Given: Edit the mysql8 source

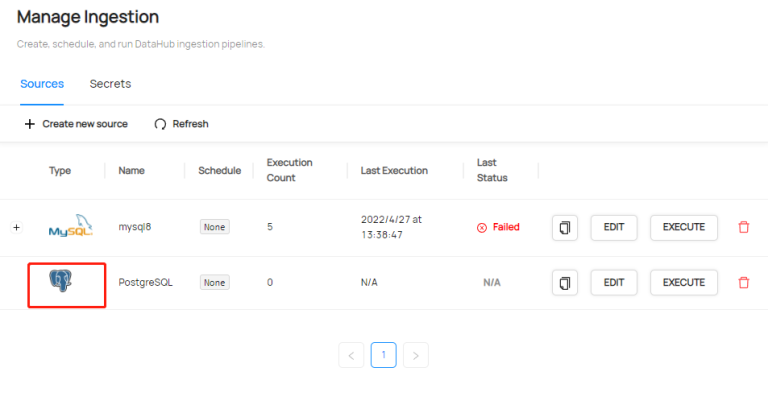Looking at the screenshot, I should (614, 227).
